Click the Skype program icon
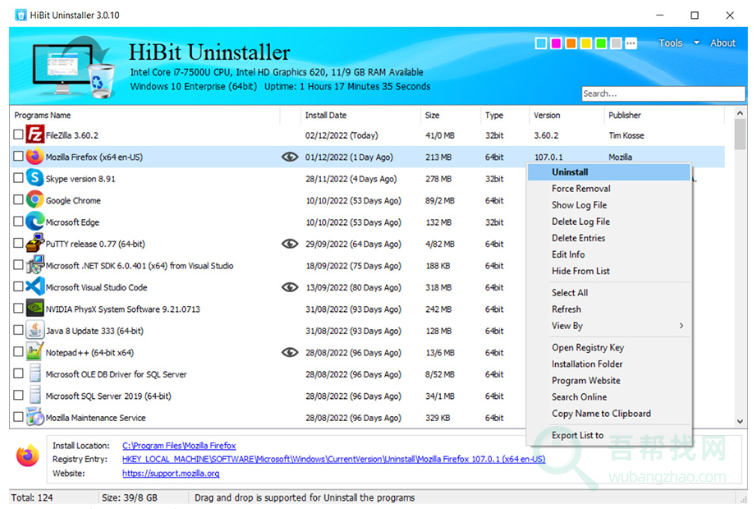 (x=35, y=178)
